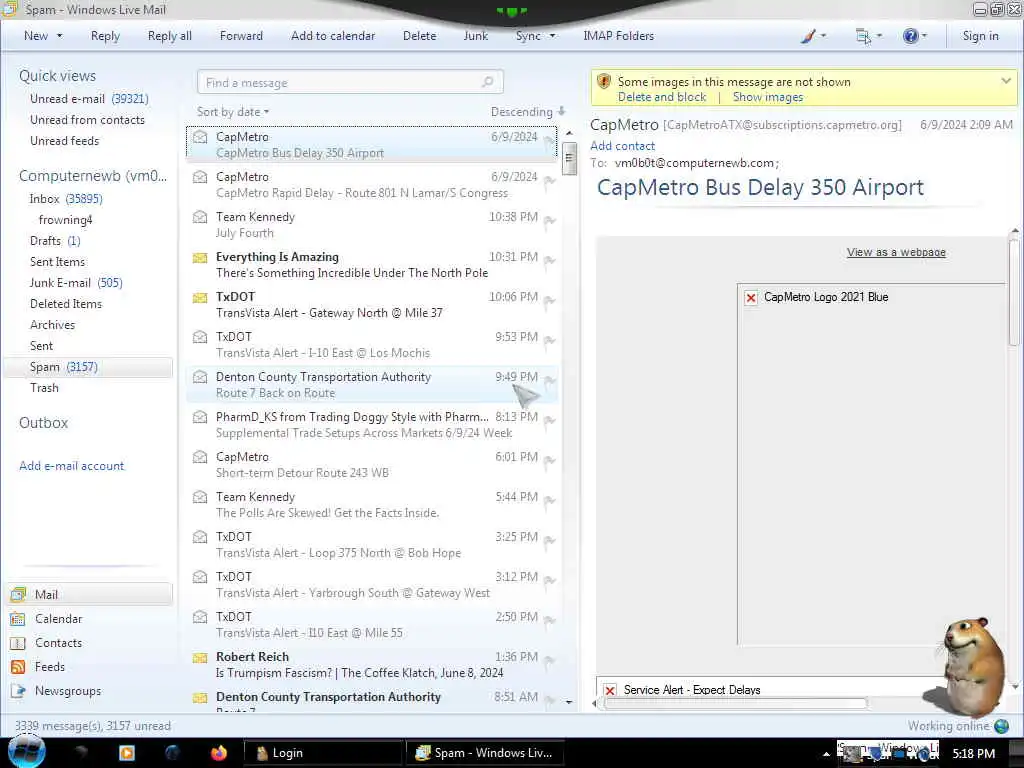The width and height of the screenshot is (1024, 768).
Task: Open the Contacts icon in the bottom navigation
Action: point(18,643)
